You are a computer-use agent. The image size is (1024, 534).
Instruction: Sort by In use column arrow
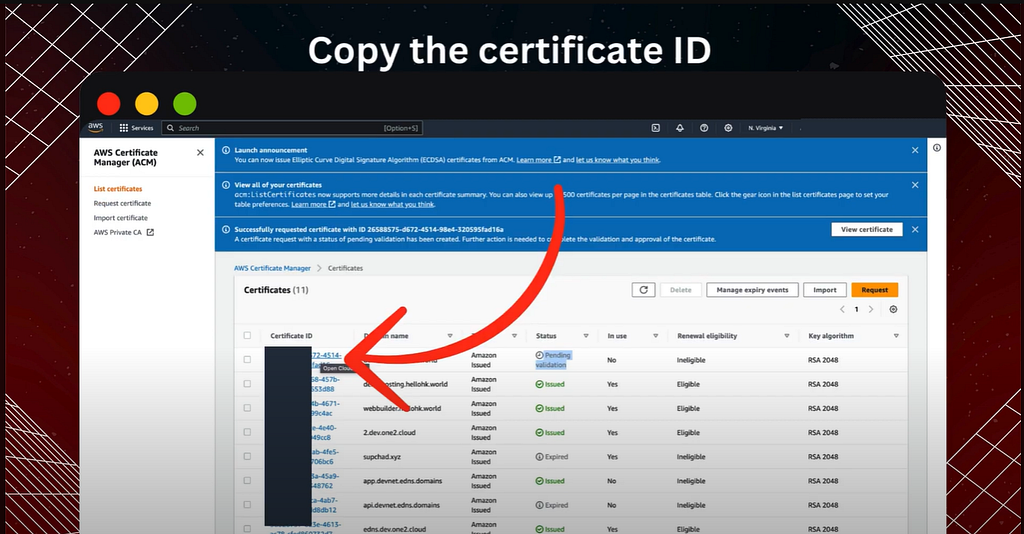(656, 336)
